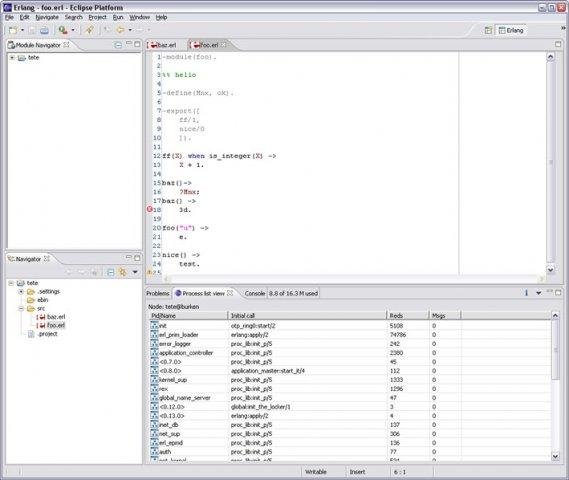Click the Open Perspective icon
This screenshot has height=480, width=569.
[x=488, y=30]
